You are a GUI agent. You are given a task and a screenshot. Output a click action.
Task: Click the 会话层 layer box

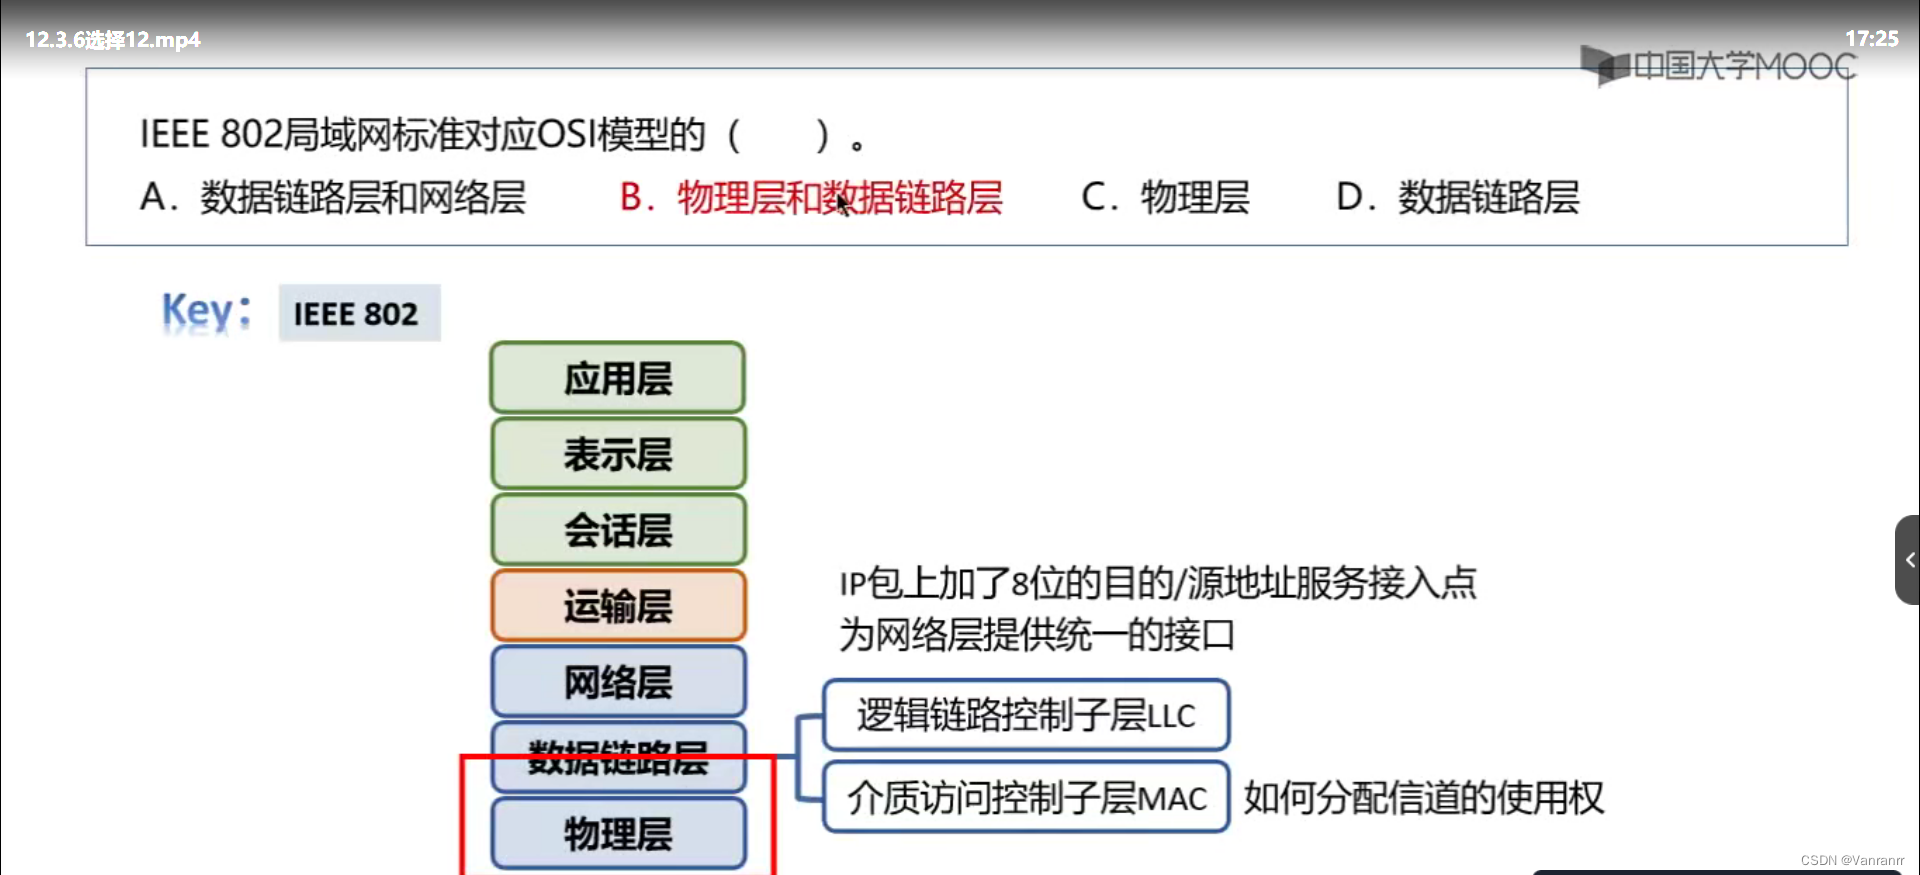[618, 530]
